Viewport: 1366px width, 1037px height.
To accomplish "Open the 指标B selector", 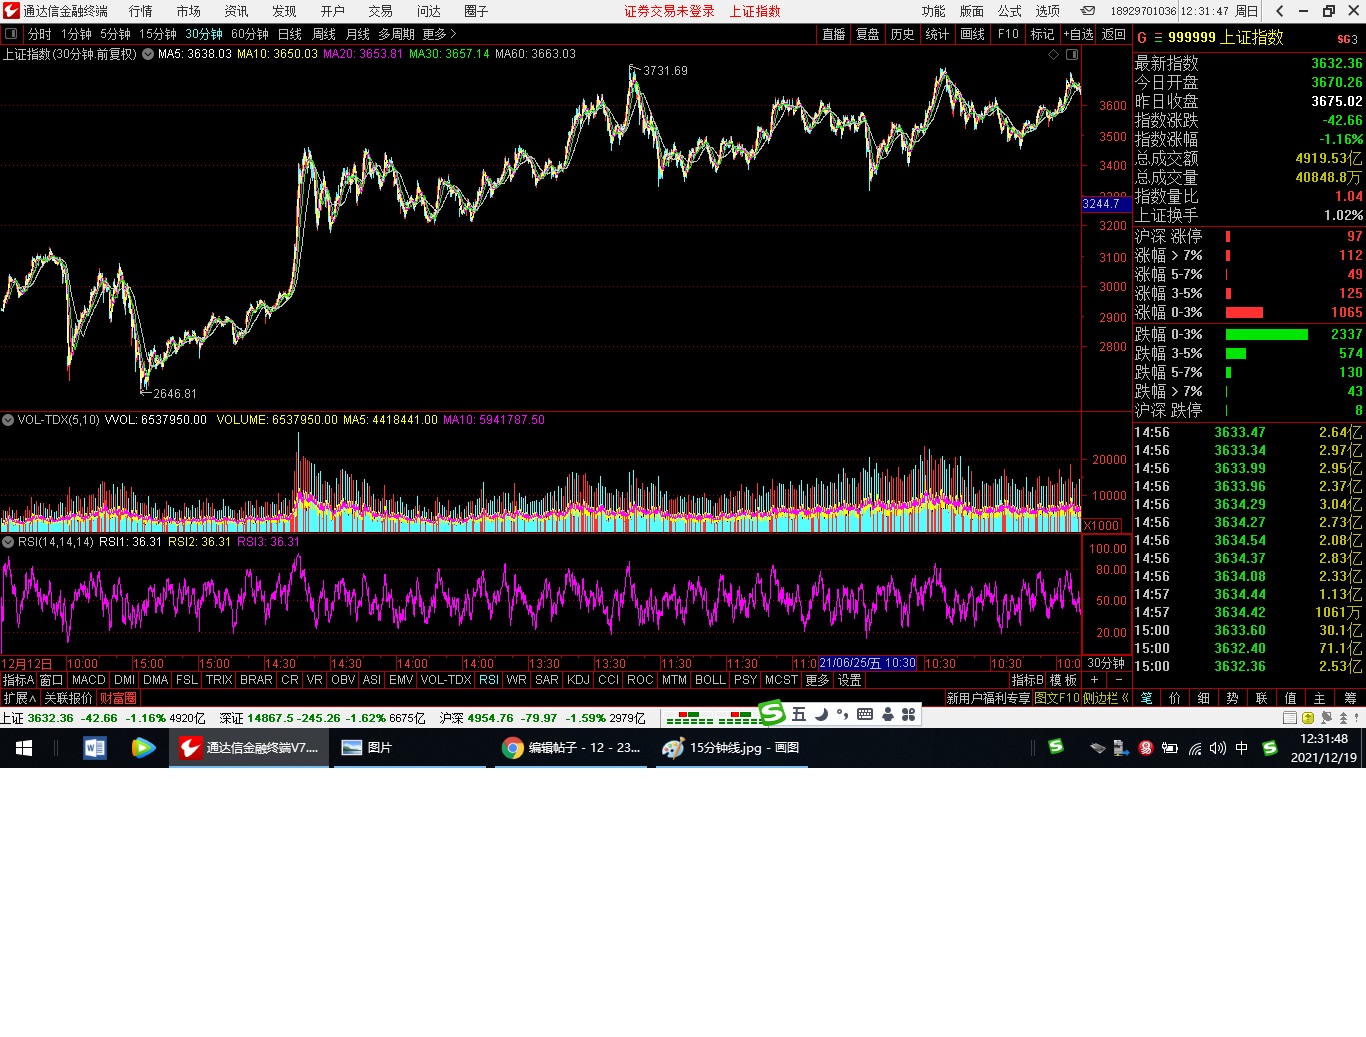I will coord(1028,680).
